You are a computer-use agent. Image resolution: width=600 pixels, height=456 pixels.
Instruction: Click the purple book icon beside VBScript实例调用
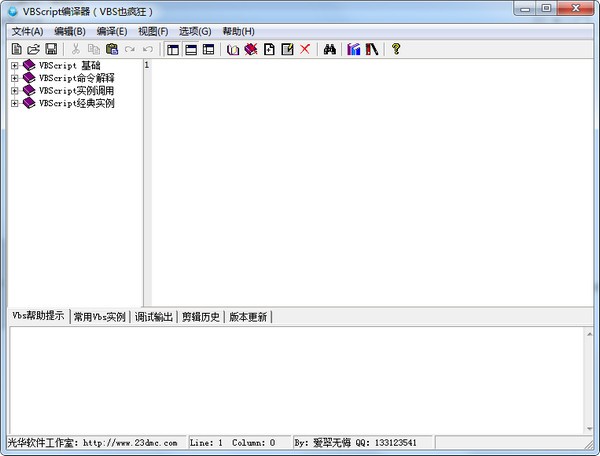(29, 91)
